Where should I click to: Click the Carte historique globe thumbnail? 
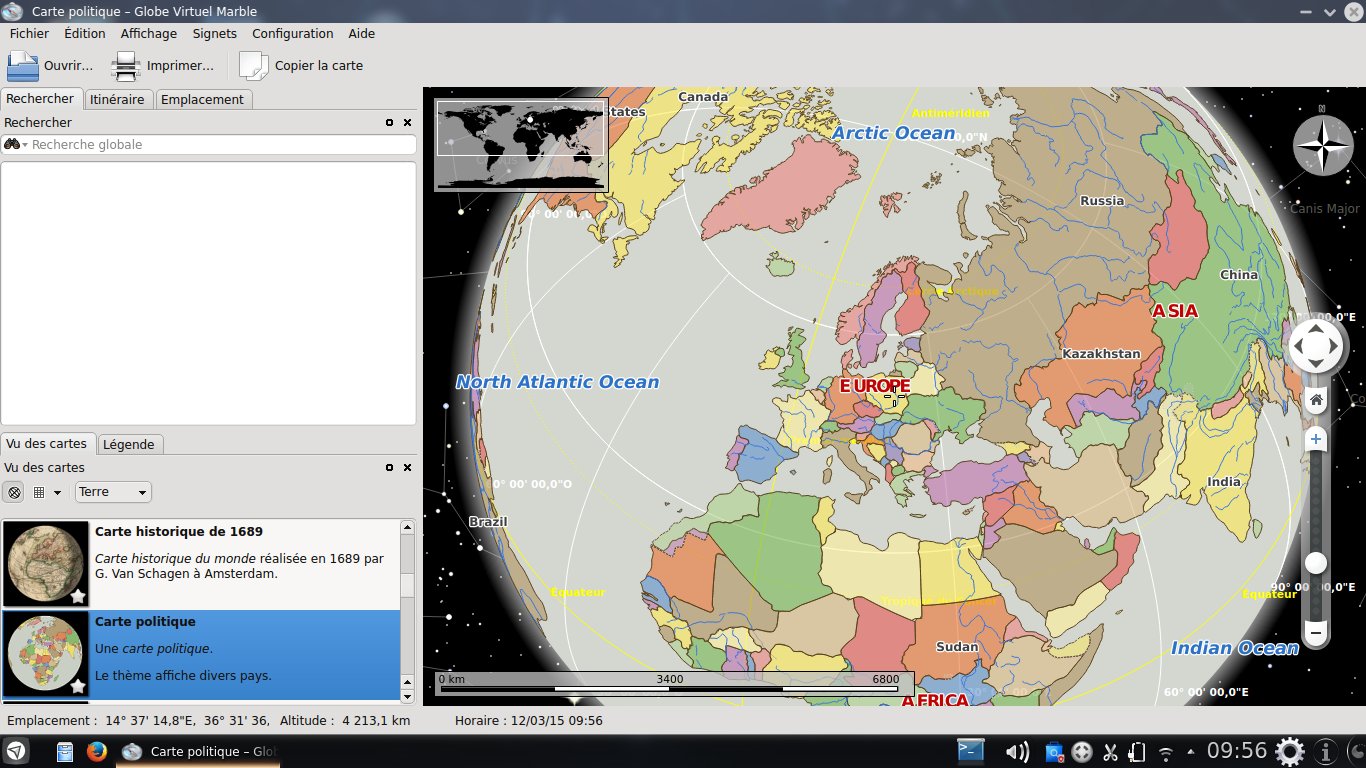pyautogui.click(x=45, y=564)
